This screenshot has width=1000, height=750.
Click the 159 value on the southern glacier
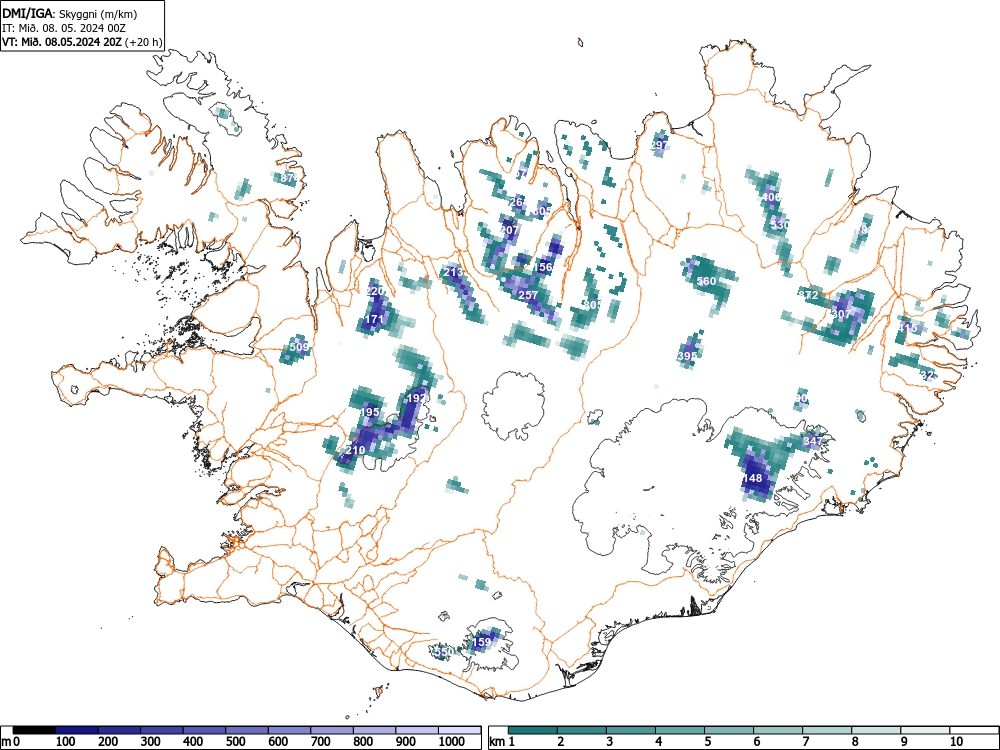(x=482, y=642)
